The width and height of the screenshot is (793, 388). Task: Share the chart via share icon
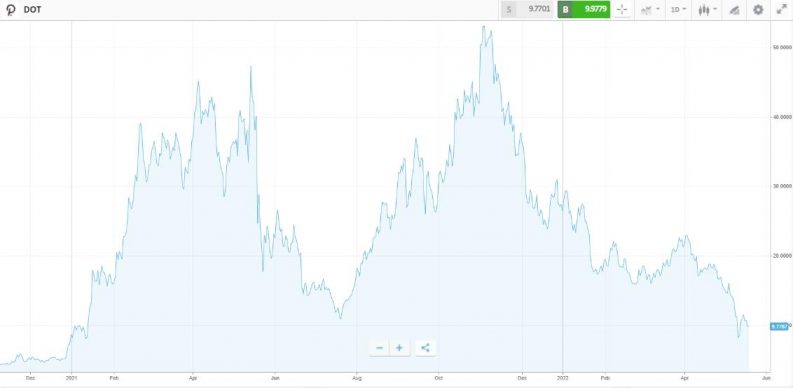pyautogui.click(x=425, y=348)
